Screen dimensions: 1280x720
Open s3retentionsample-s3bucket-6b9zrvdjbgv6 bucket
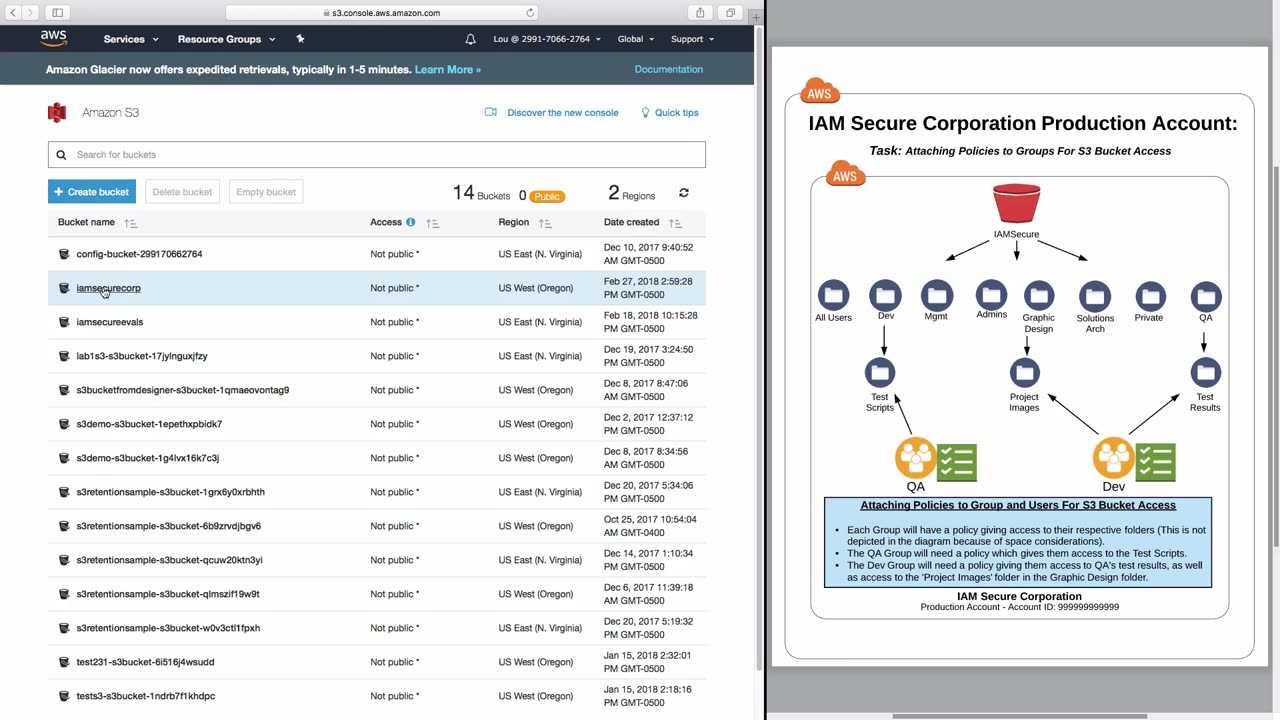pyautogui.click(x=169, y=526)
